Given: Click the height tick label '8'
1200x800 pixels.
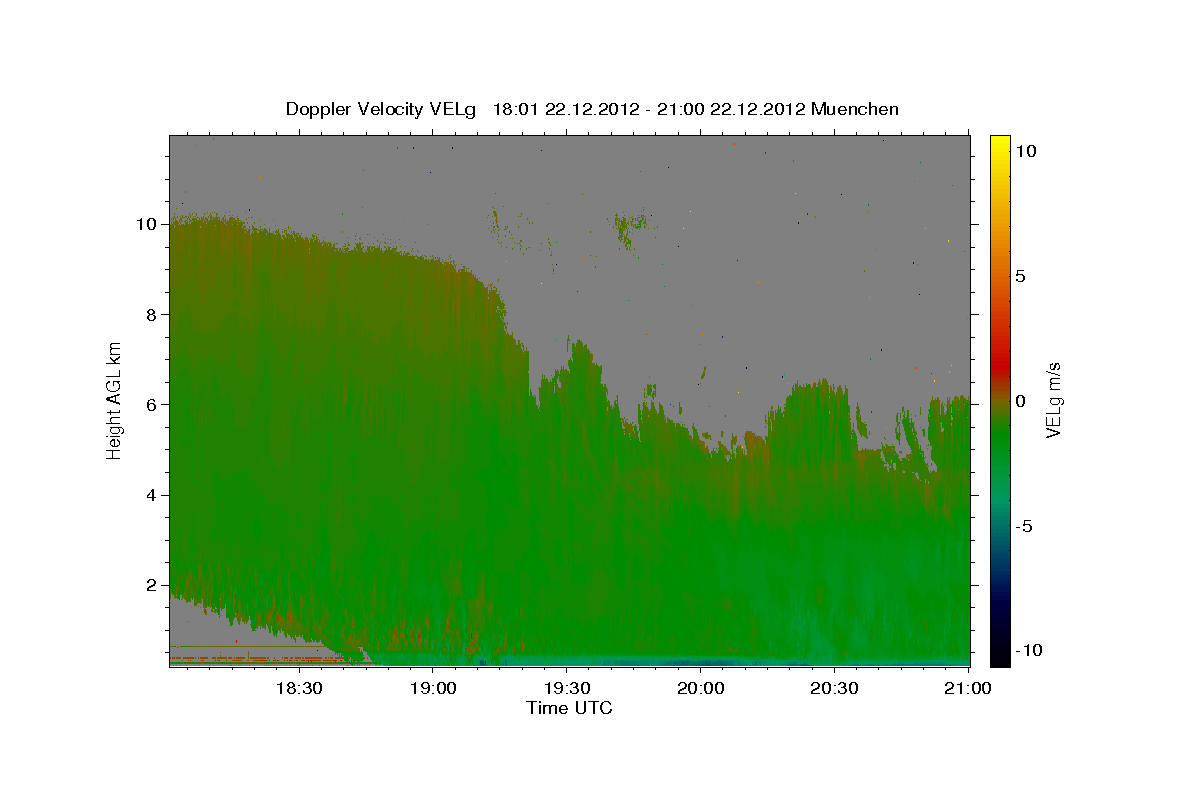Looking at the screenshot, I should (x=151, y=314).
